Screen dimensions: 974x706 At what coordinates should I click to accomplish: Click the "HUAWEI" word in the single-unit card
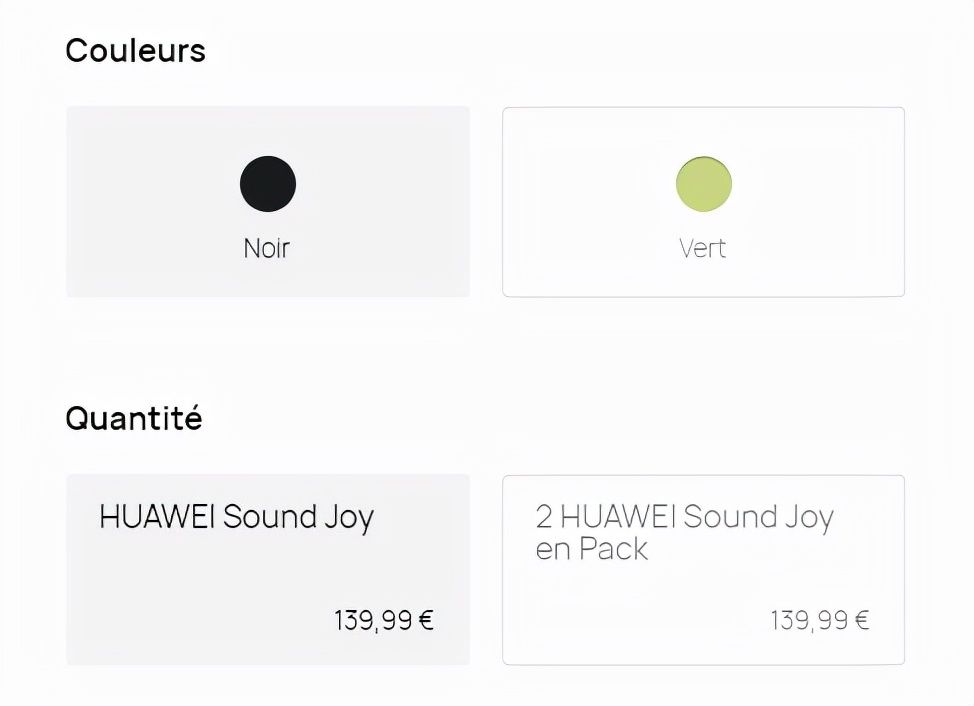coord(158,517)
